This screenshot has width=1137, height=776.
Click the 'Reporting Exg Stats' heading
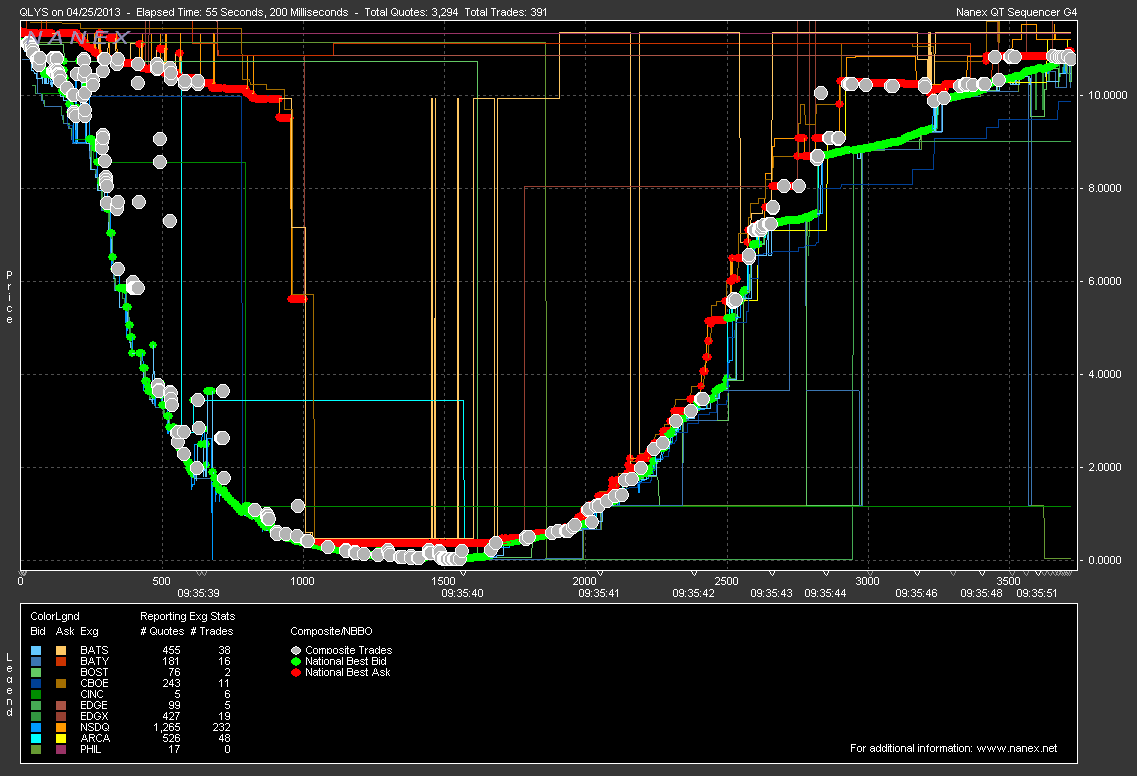pyautogui.click(x=188, y=616)
